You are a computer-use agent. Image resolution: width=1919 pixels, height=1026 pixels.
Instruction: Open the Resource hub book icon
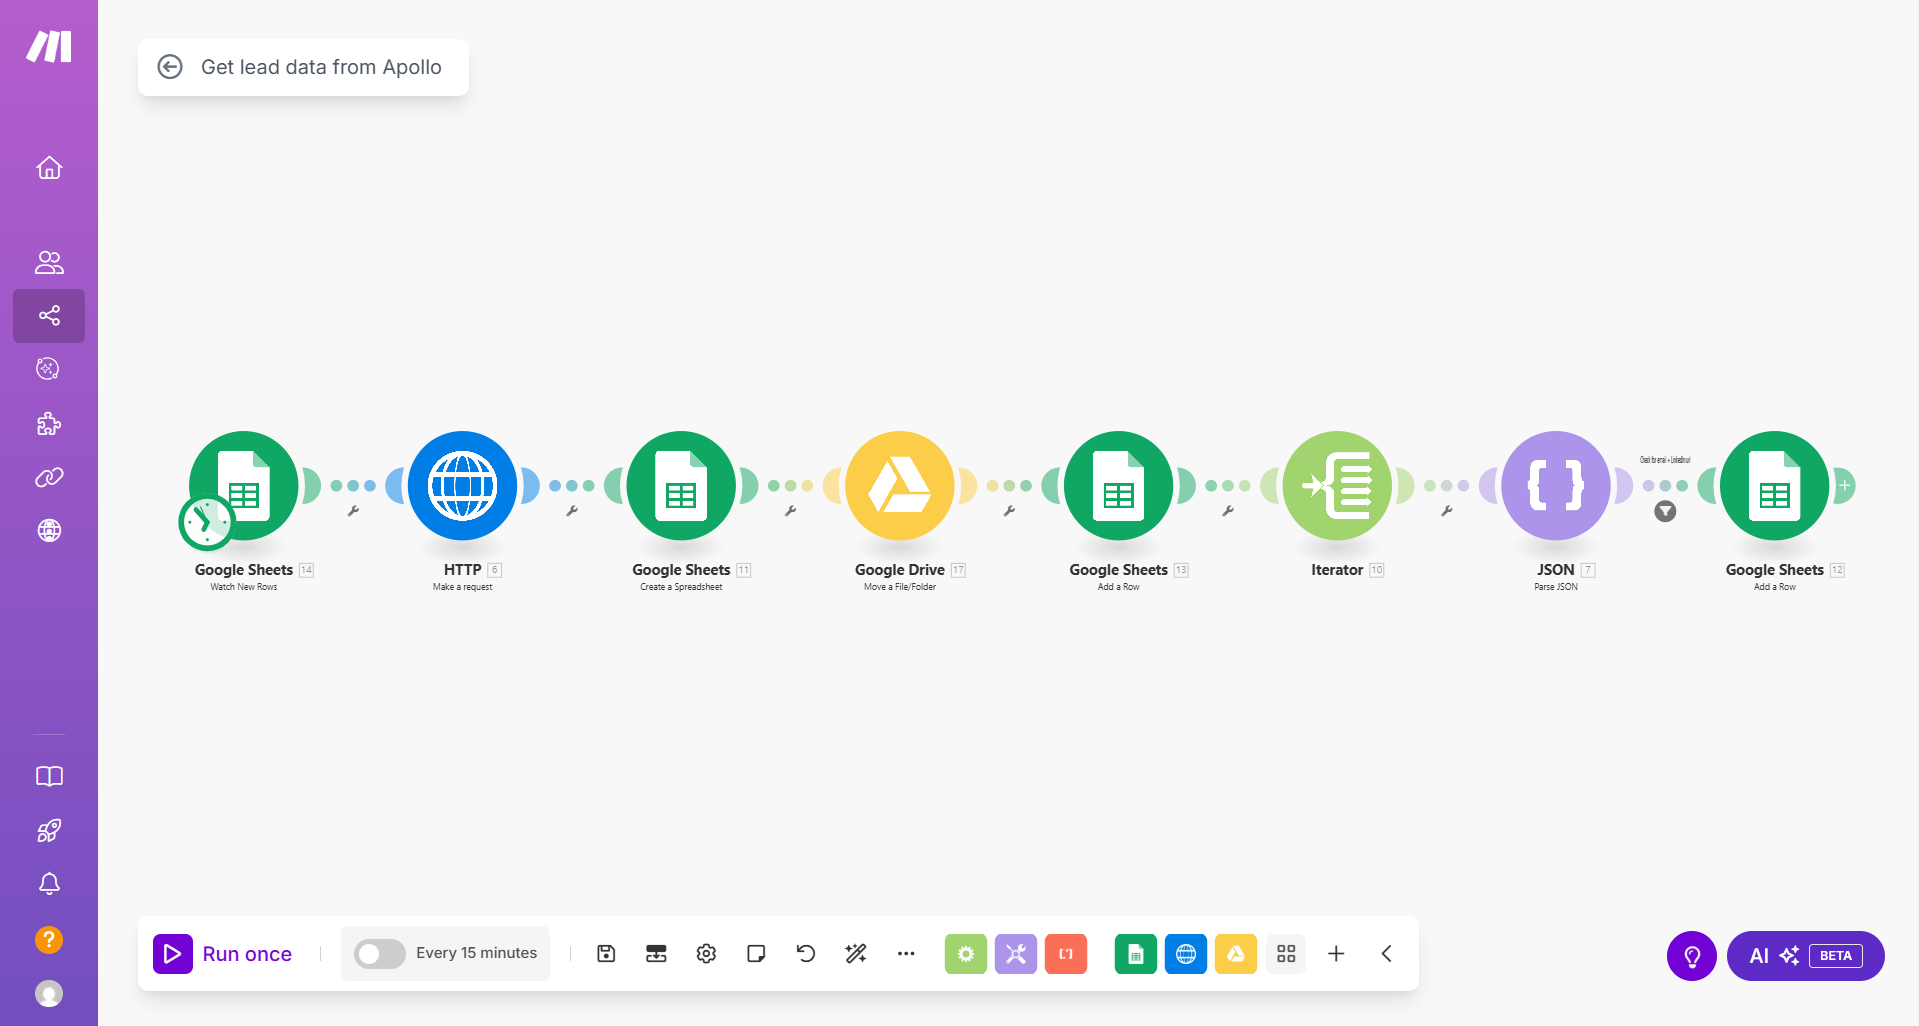coord(49,777)
